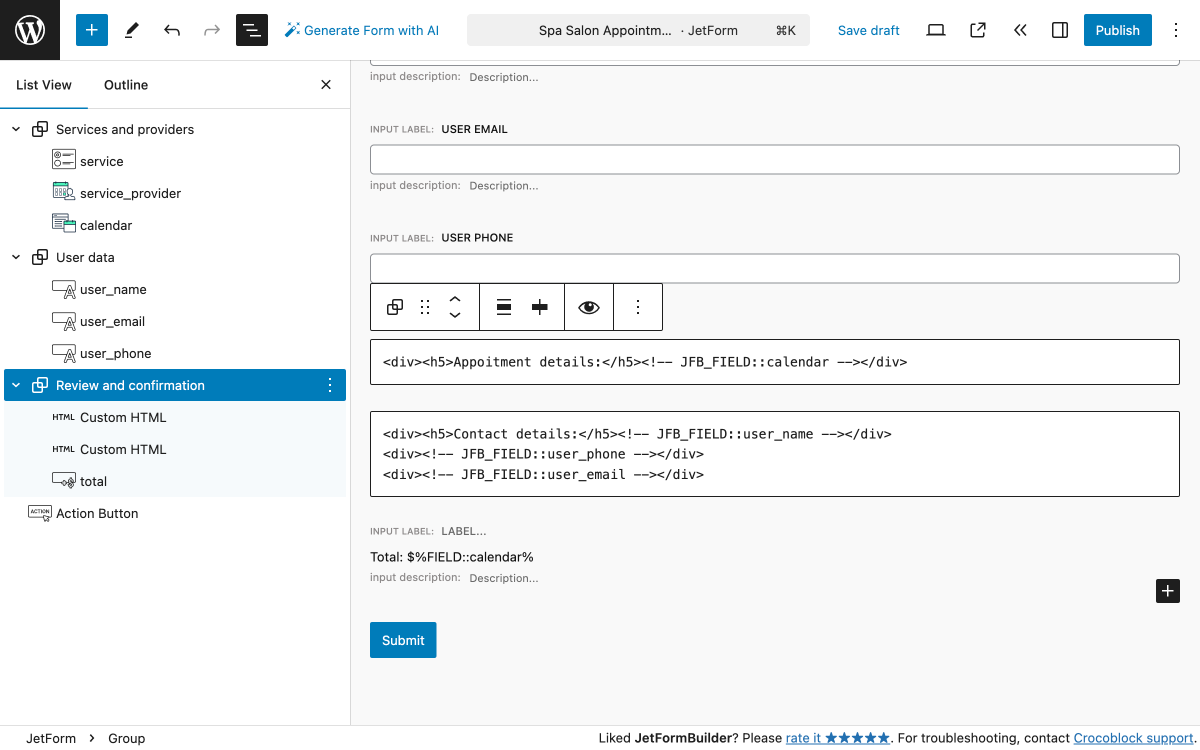Open the form in a new tab icon
Viewport: 1200px width, 750px height.
pos(978,30)
